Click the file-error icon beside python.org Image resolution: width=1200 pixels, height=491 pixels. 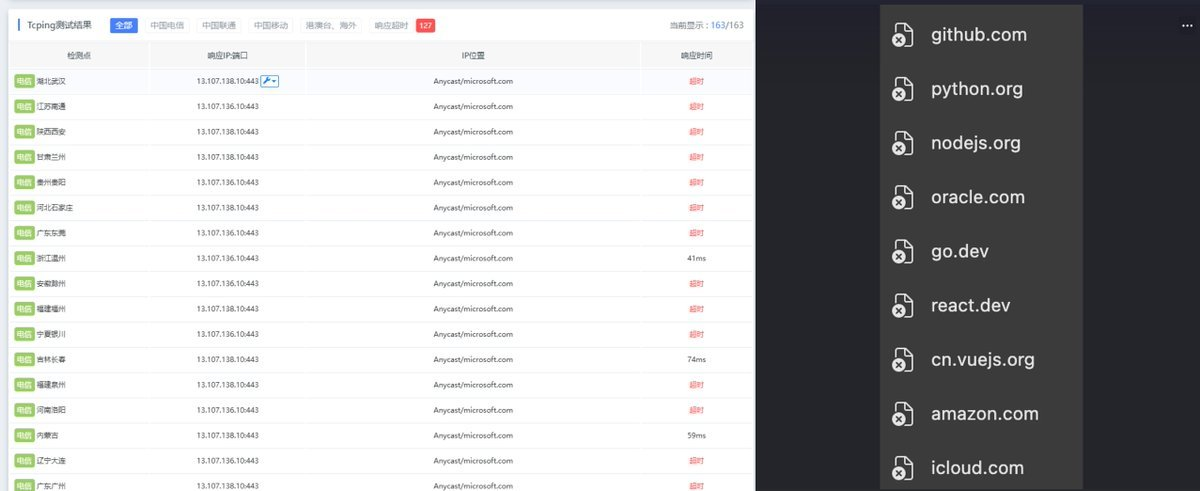pyautogui.click(x=902, y=89)
